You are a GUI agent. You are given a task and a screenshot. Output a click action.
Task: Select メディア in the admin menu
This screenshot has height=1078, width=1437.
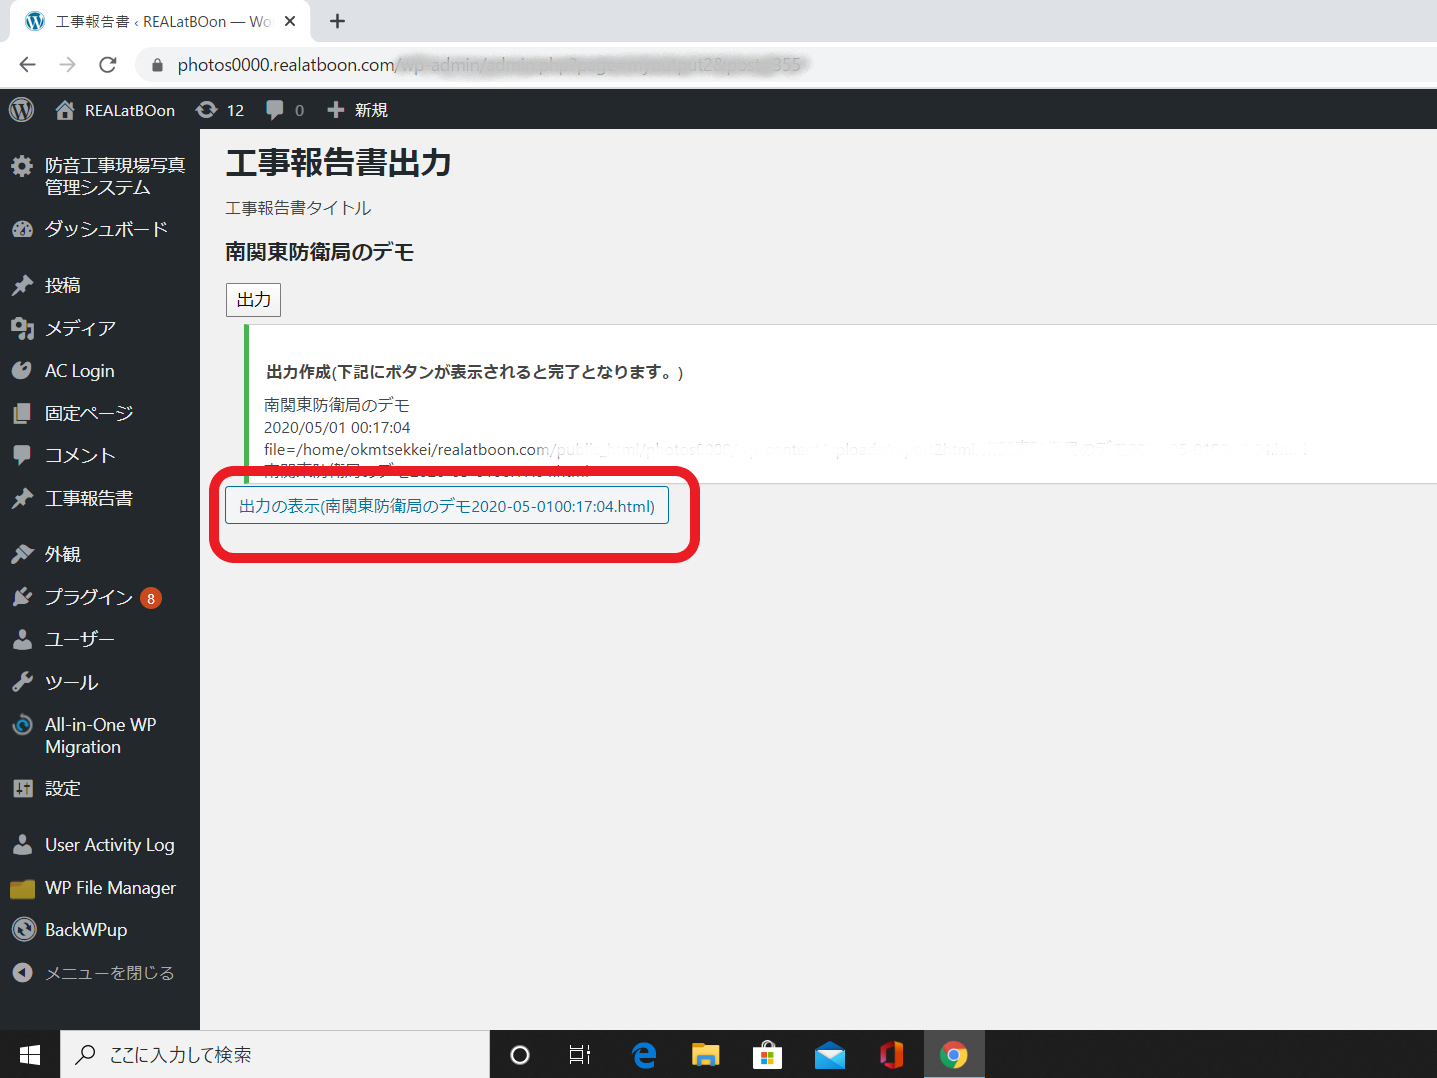80,328
